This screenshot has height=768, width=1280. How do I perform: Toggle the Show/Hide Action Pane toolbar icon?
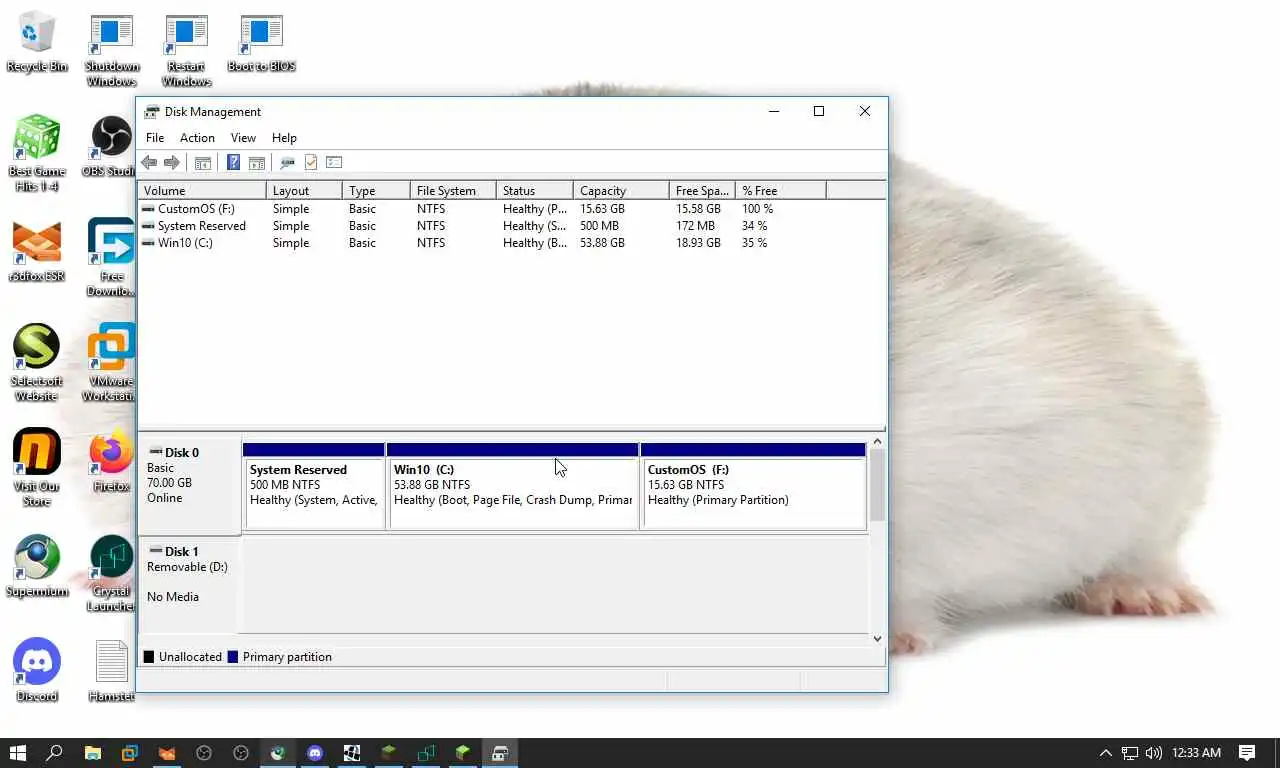pyautogui.click(x=256, y=162)
